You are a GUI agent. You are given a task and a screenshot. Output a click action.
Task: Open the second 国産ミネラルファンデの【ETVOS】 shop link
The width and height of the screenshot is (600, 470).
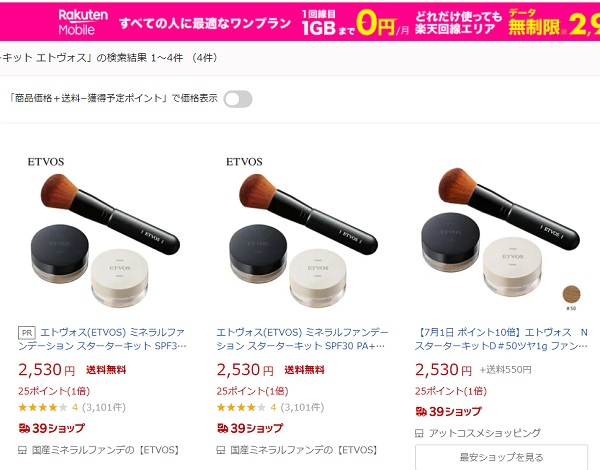coord(304,450)
